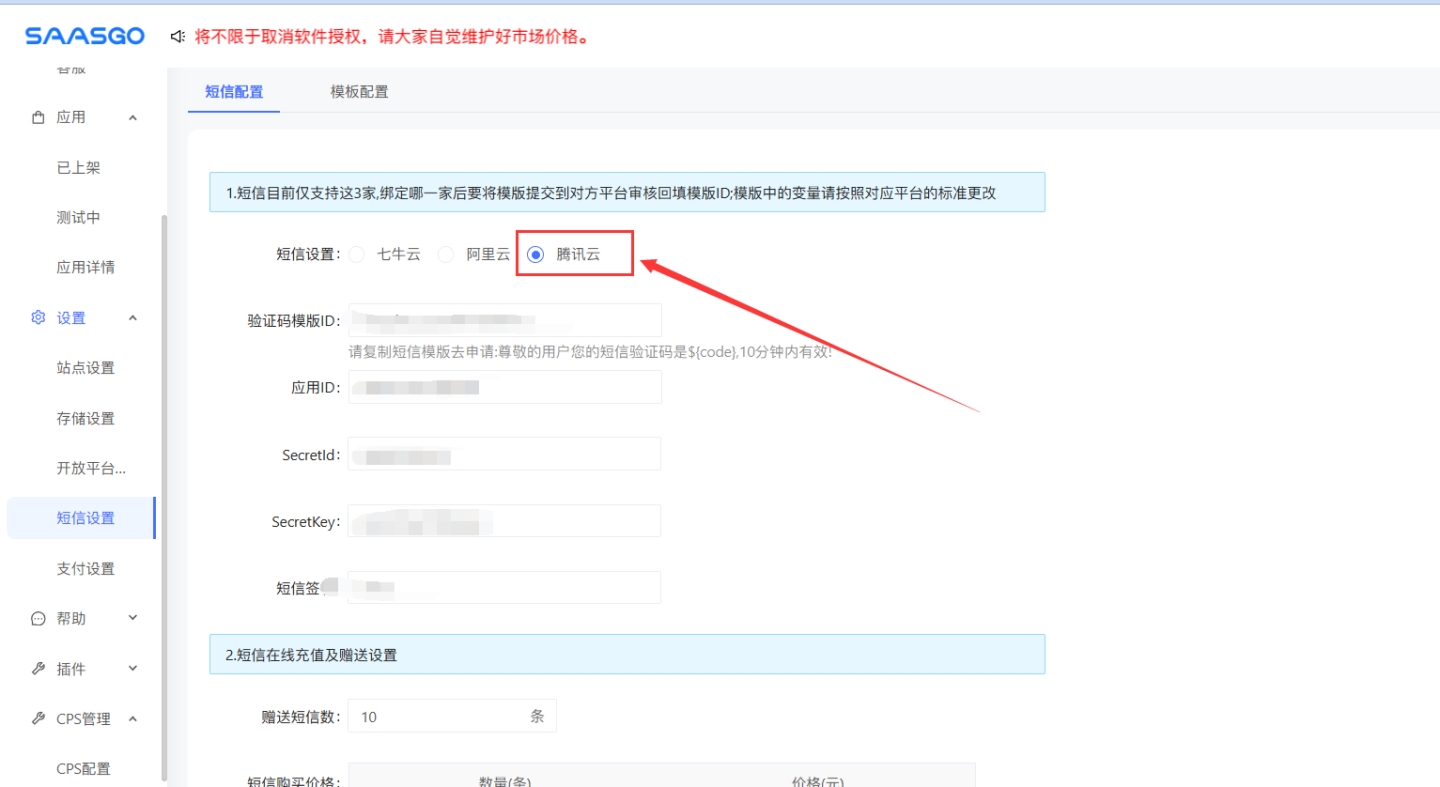1440x787 pixels.
Task: Select the 七牛云 radio option
Action: [x=357, y=255]
